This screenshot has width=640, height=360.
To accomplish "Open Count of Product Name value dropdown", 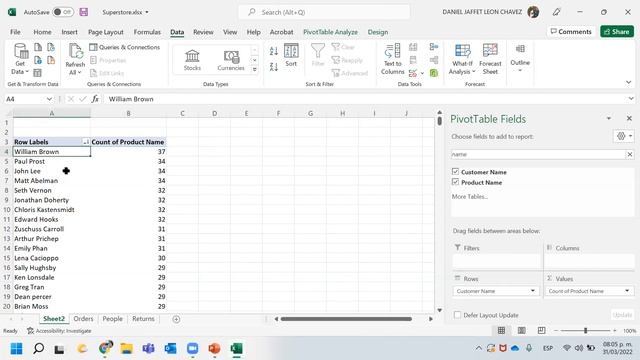I will tap(627, 291).
